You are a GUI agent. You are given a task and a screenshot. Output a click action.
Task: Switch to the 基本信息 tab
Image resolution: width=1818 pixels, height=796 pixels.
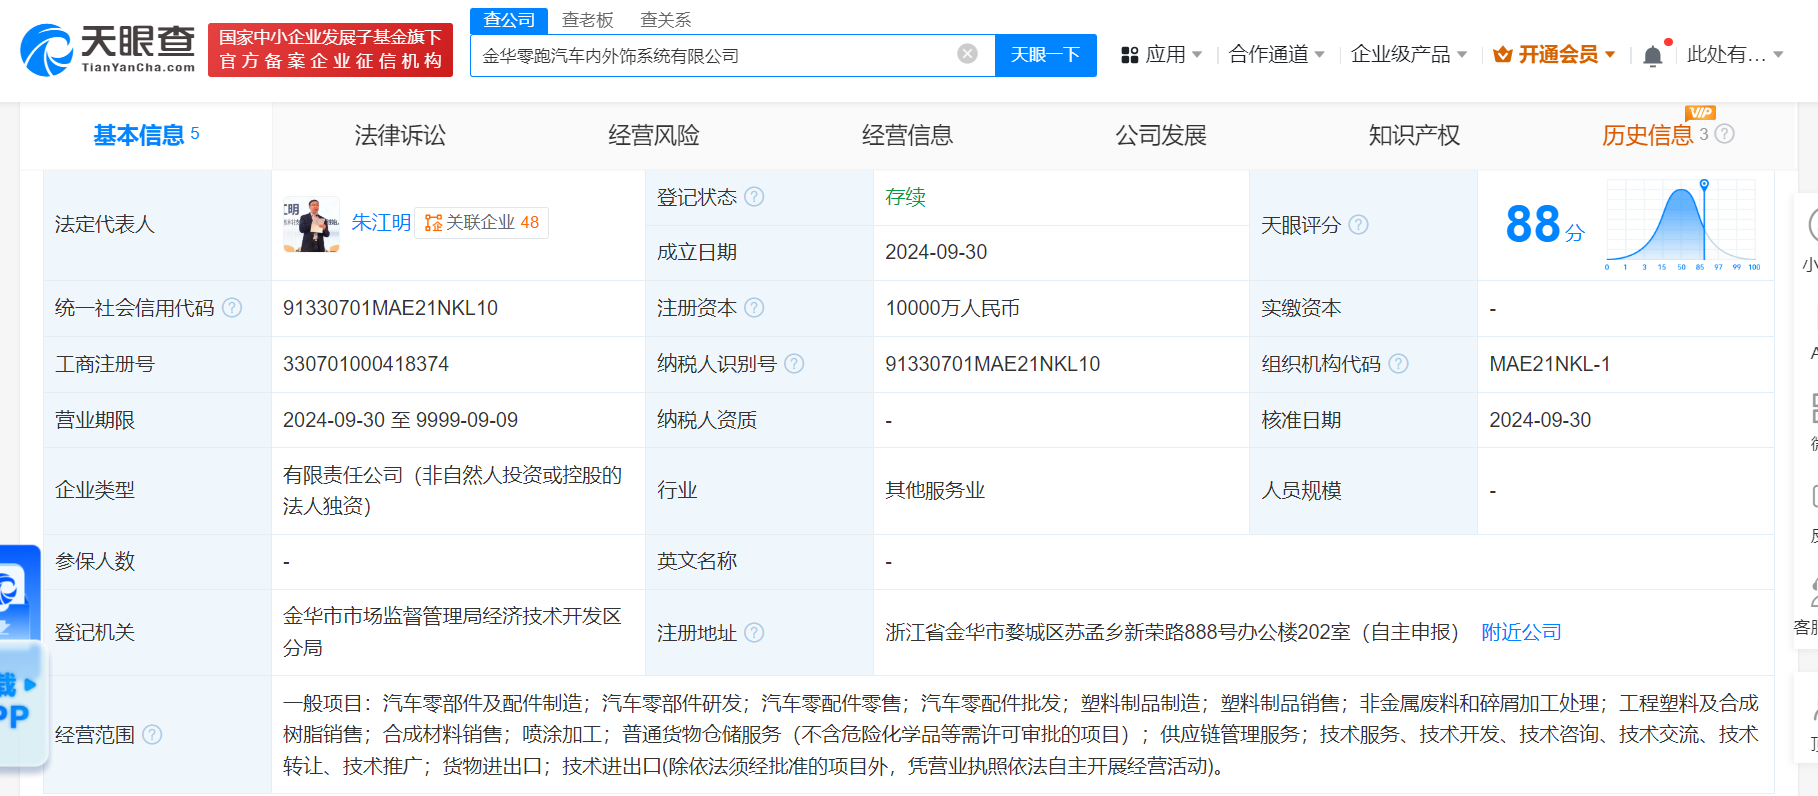click(146, 135)
